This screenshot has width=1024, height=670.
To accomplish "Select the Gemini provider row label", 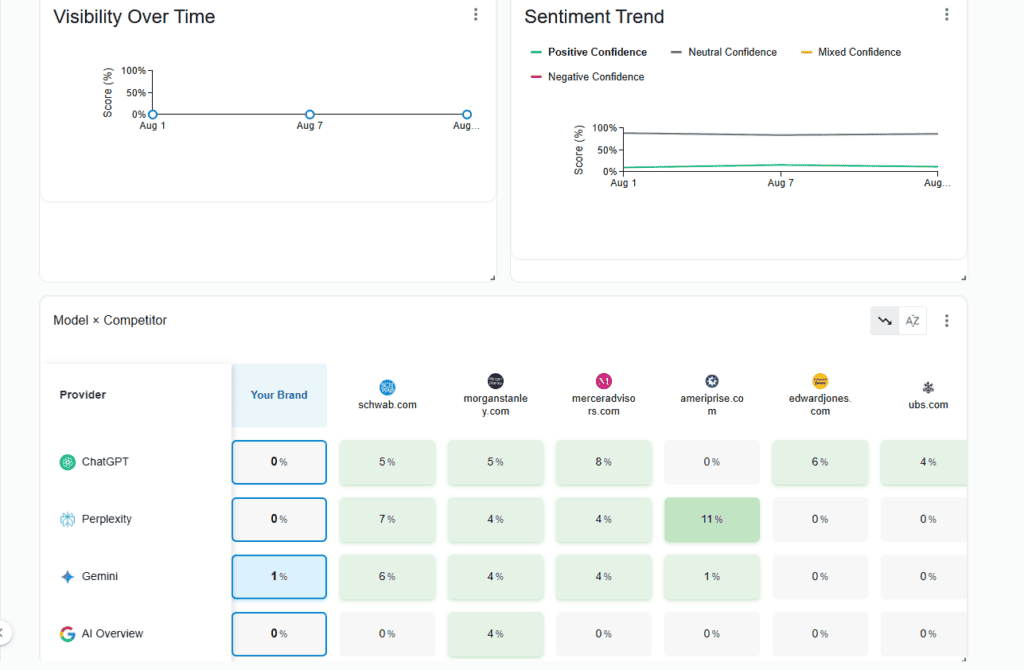I will pyautogui.click(x=100, y=577).
